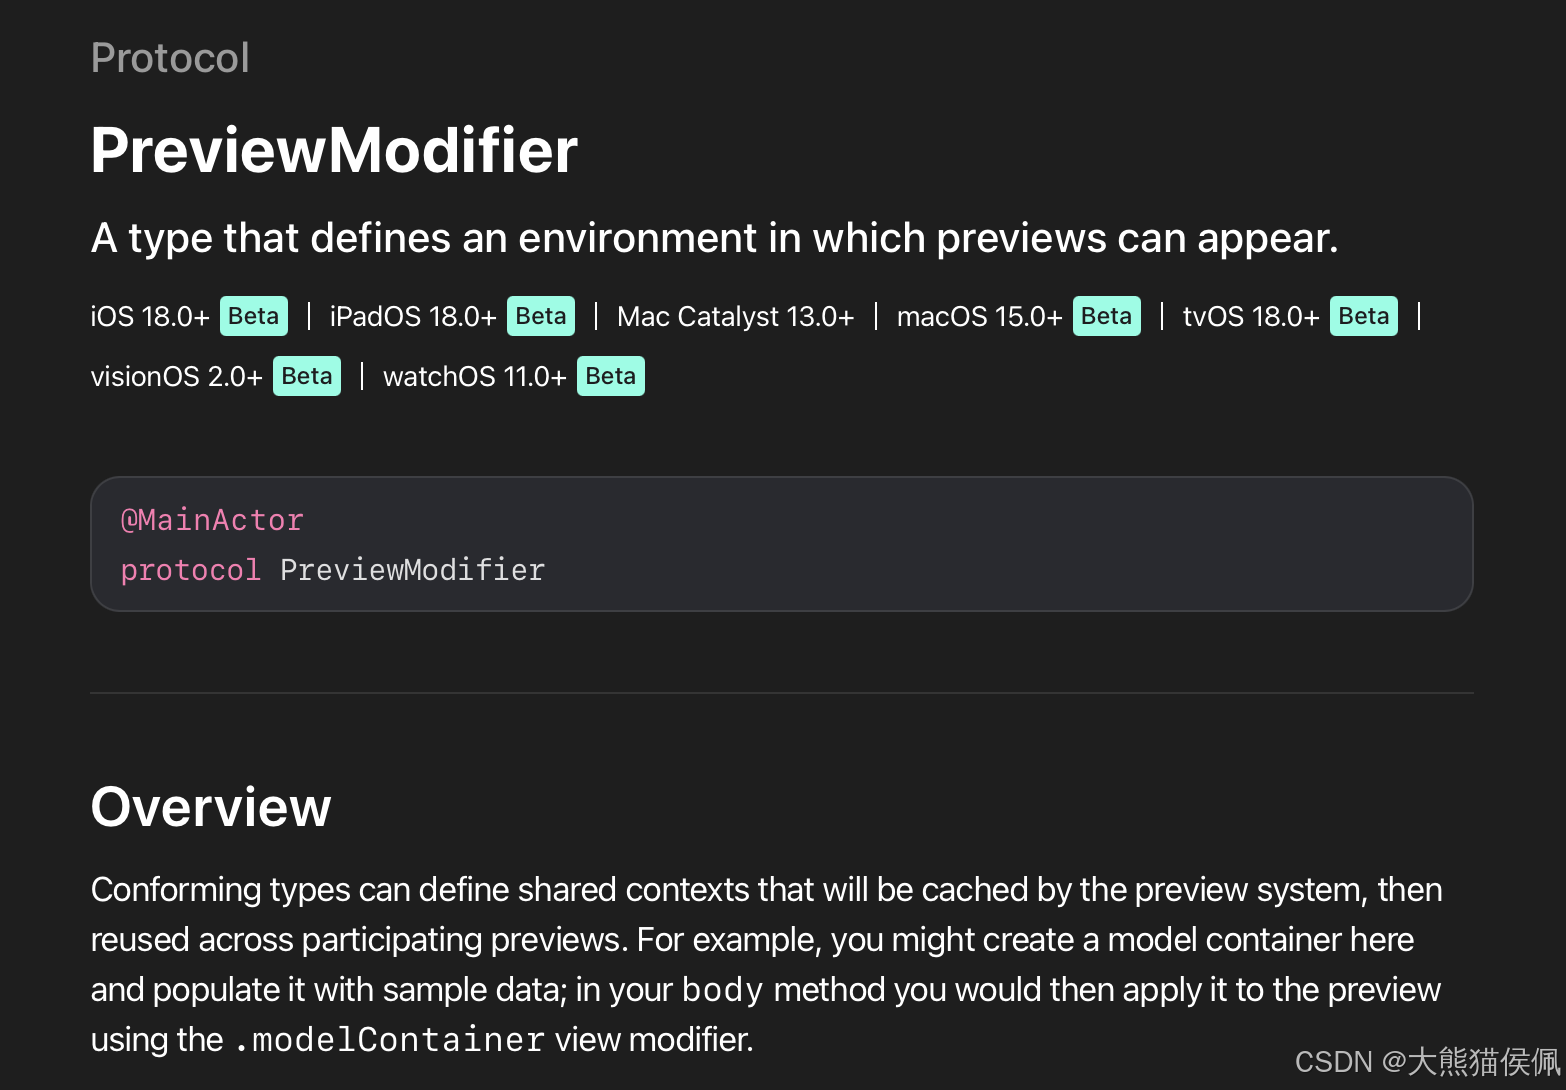Viewport: 1566px width, 1090px height.
Task: Click the Beta badge next to iOS 18.0+
Action: coord(254,316)
